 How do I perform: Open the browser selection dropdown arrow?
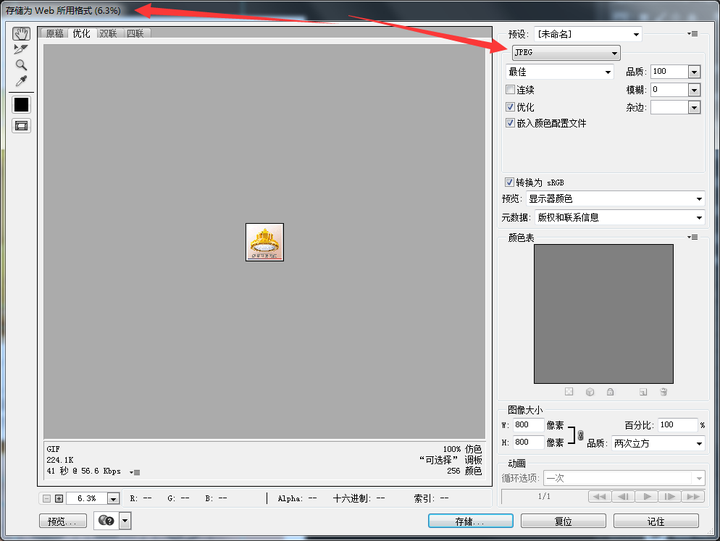coord(125,521)
